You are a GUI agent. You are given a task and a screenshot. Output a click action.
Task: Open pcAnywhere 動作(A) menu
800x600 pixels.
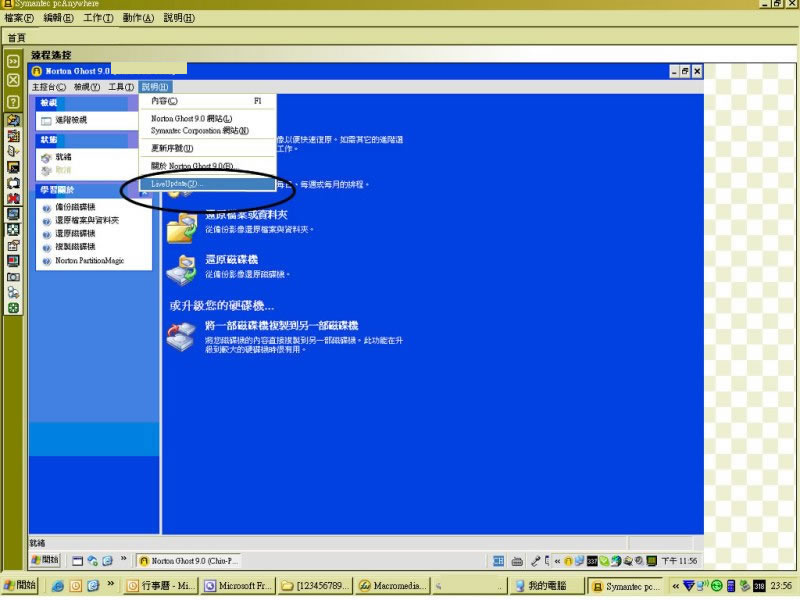click(138, 18)
